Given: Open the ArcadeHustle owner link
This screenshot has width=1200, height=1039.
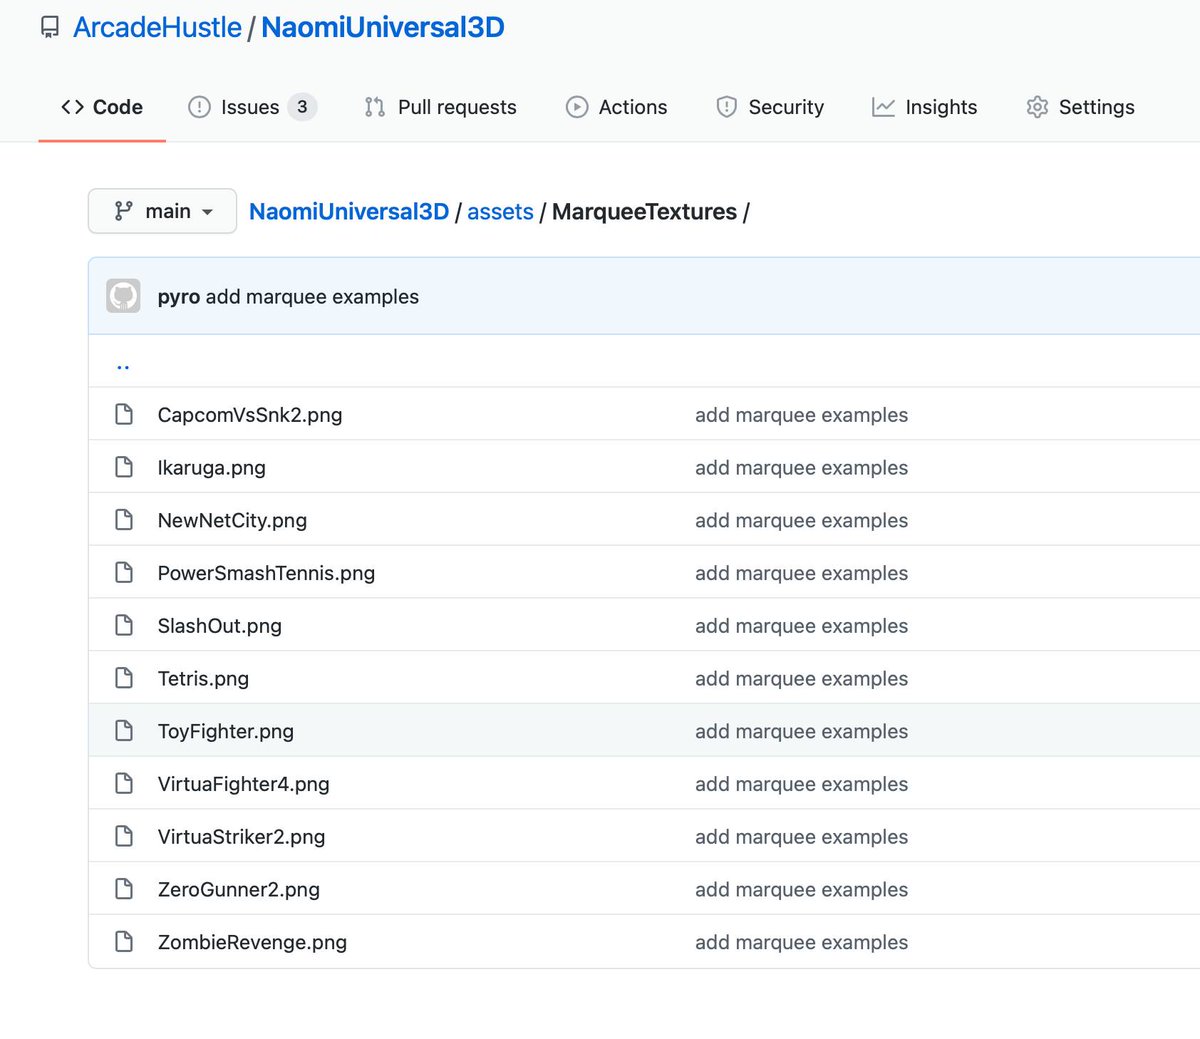Looking at the screenshot, I should tap(157, 27).
